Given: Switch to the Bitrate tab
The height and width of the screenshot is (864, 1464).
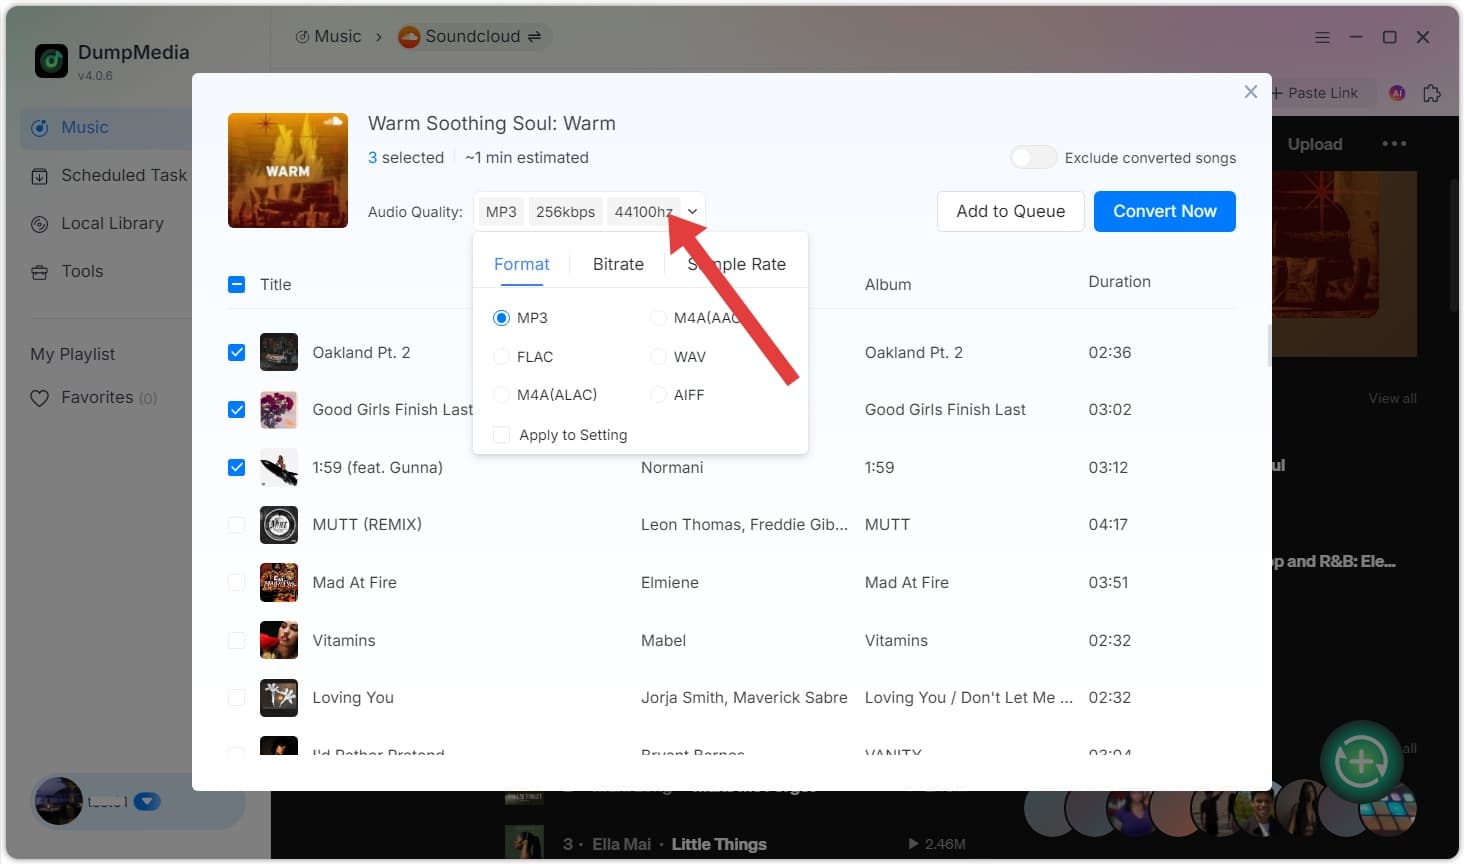Looking at the screenshot, I should (x=618, y=264).
